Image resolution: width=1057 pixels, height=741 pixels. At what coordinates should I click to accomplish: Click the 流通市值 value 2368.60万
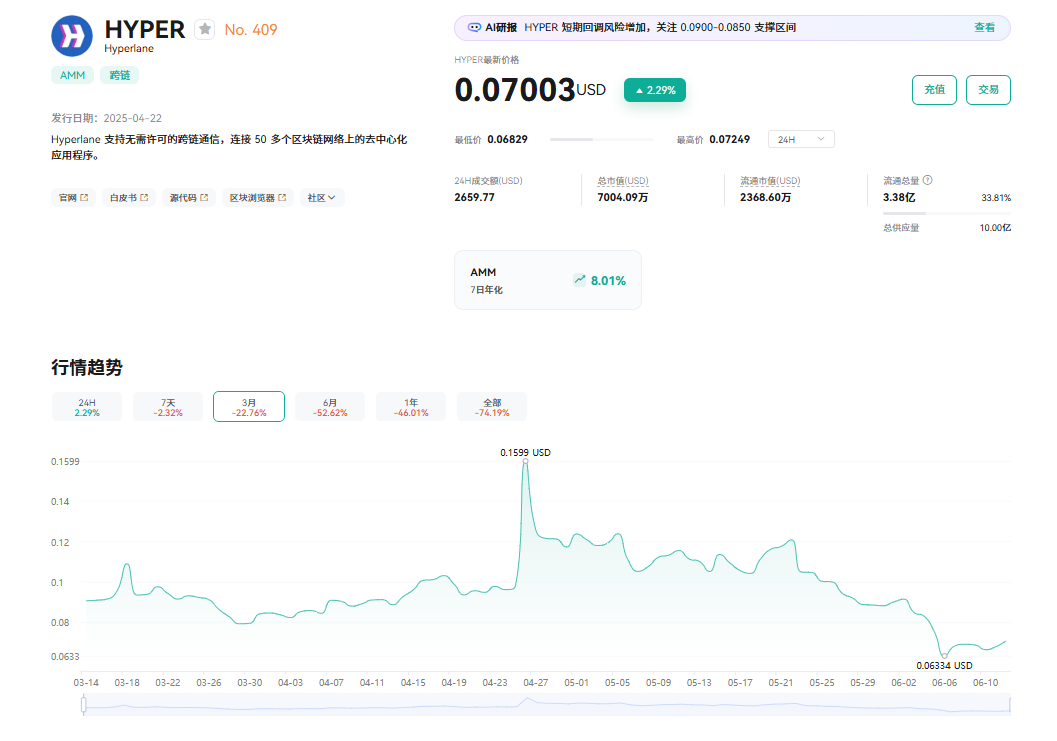click(766, 198)
